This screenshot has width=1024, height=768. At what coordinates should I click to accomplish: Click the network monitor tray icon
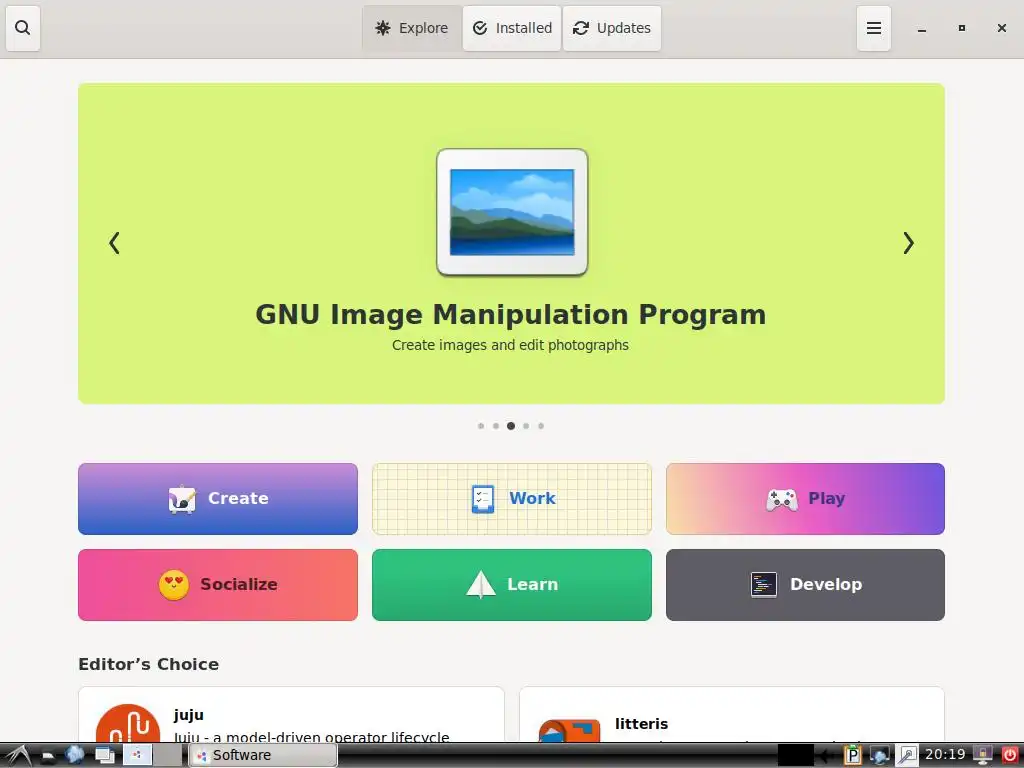(880, 756)
